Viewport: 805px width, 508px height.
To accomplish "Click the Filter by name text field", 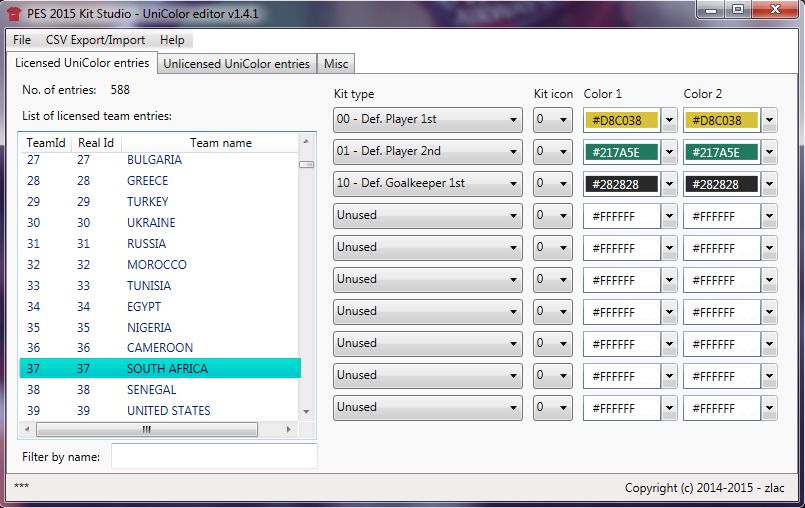I will point(214,456).
